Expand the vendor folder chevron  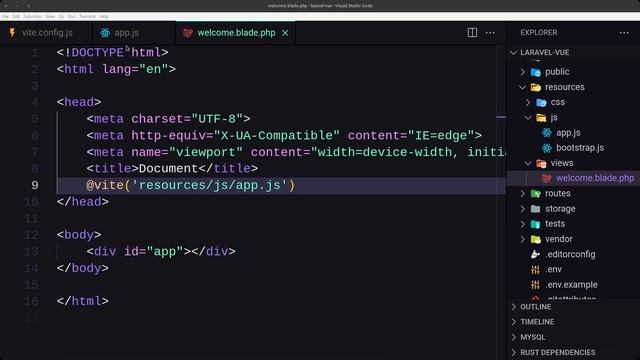click(x=523, y=239)
